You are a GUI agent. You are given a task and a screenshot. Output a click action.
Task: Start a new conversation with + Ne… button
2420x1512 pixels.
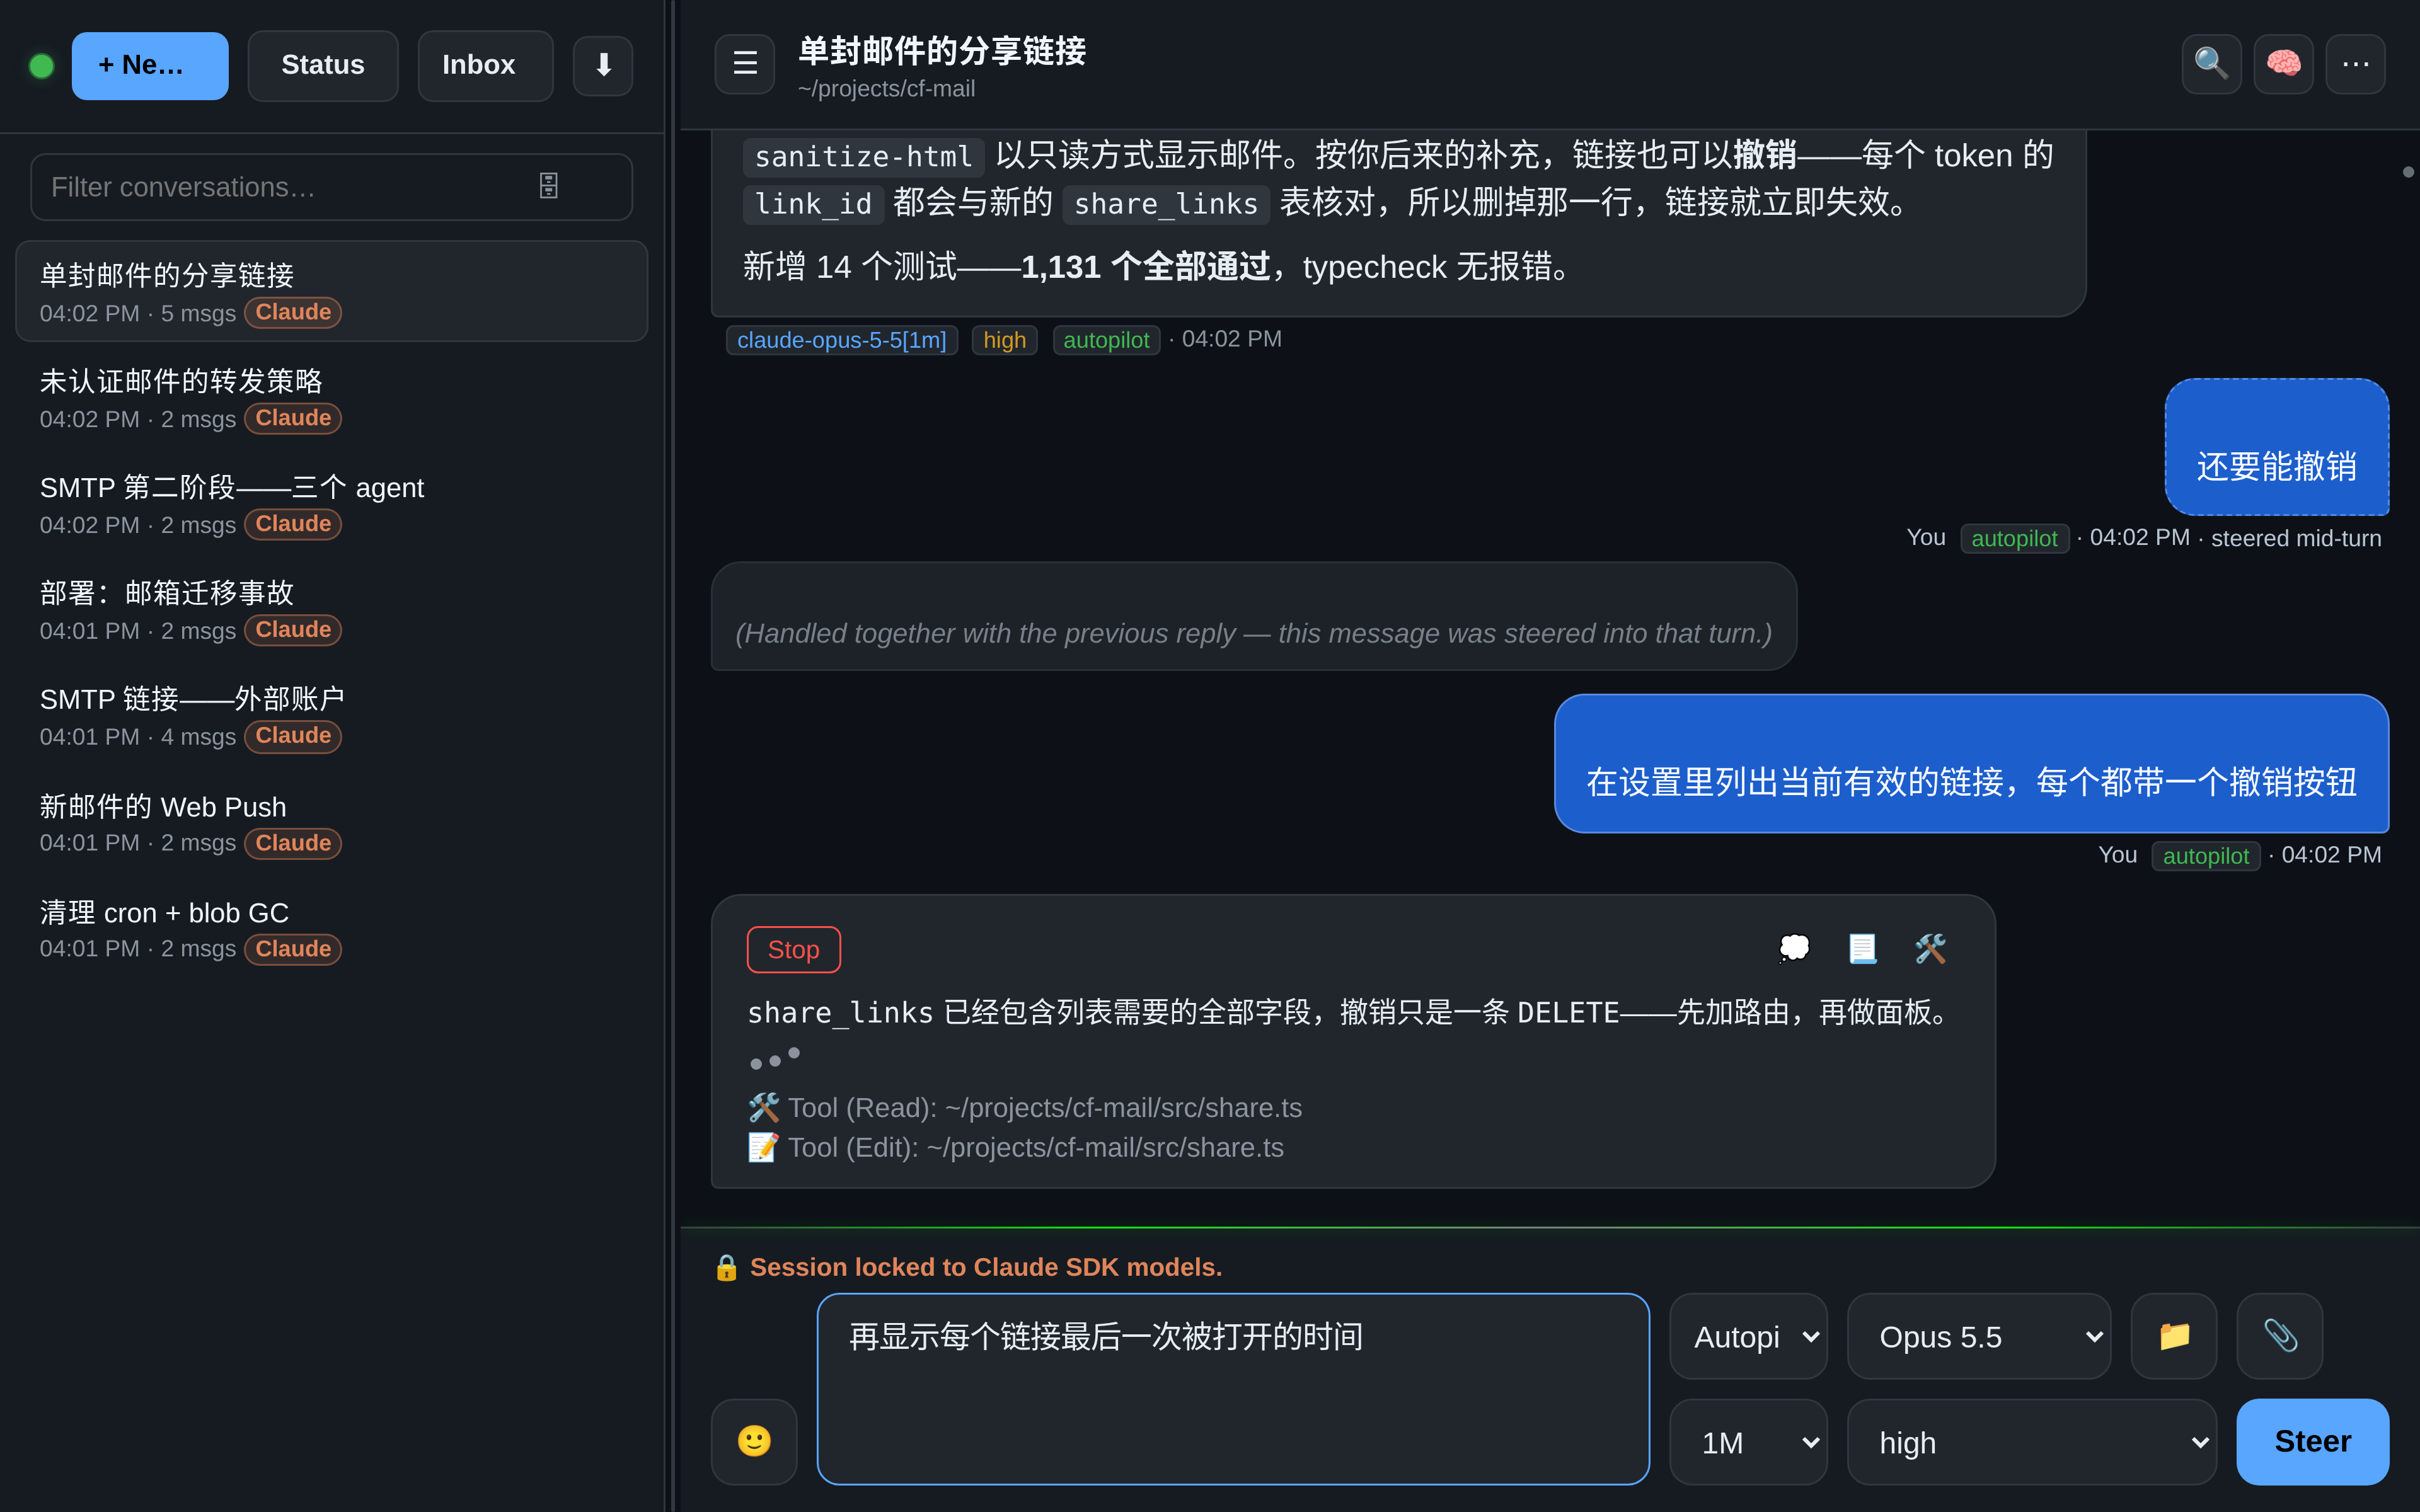pos(150,65)
